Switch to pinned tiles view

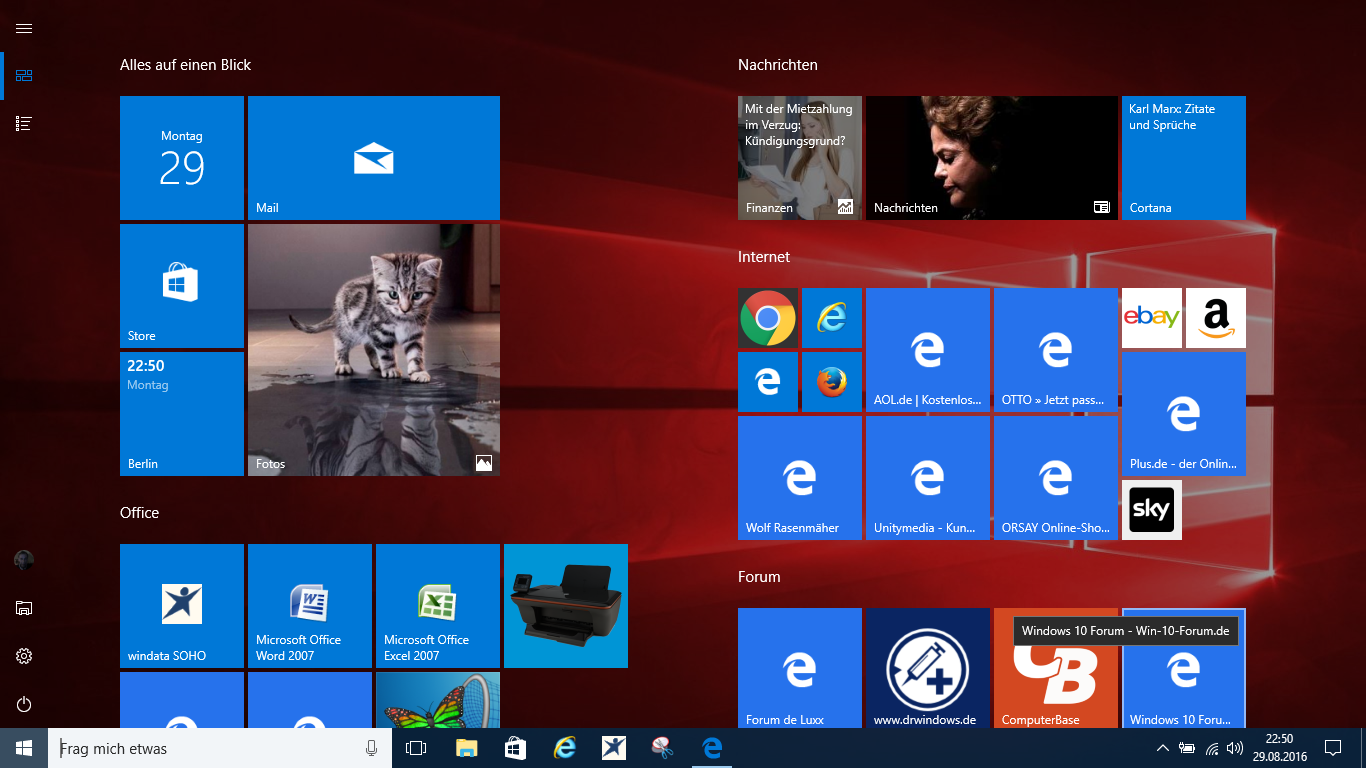click(24, 76)
